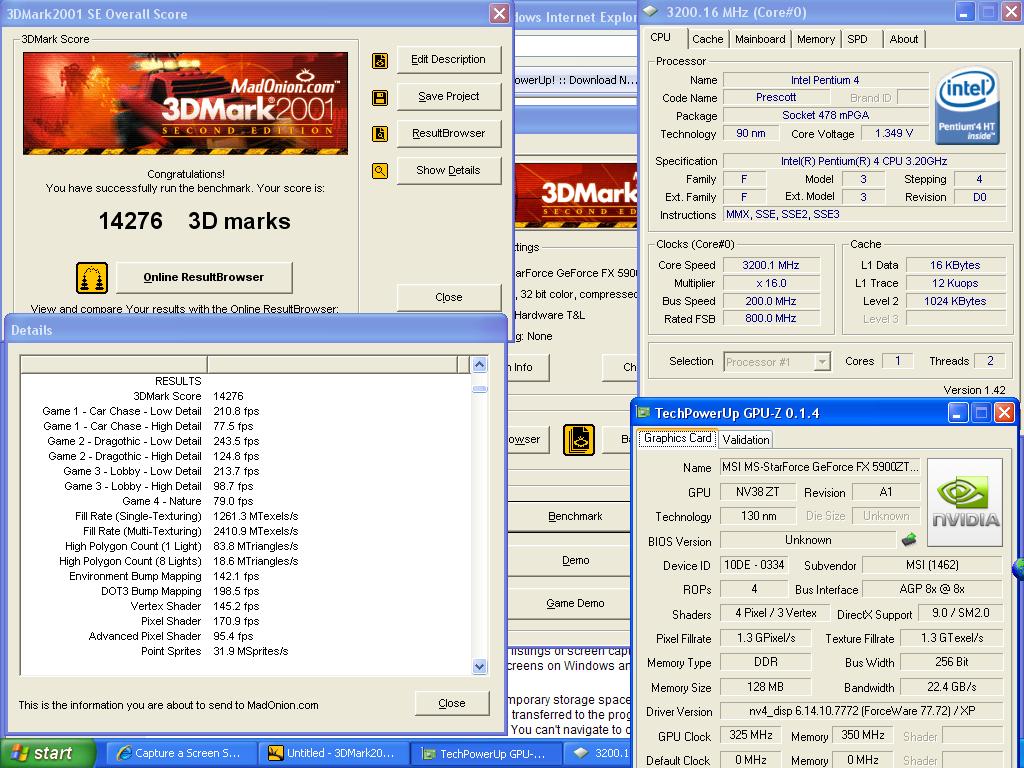Viewport: 1024px width, 768px height.
Task: Click the Edit Description icon
Action: pos(379,61)
